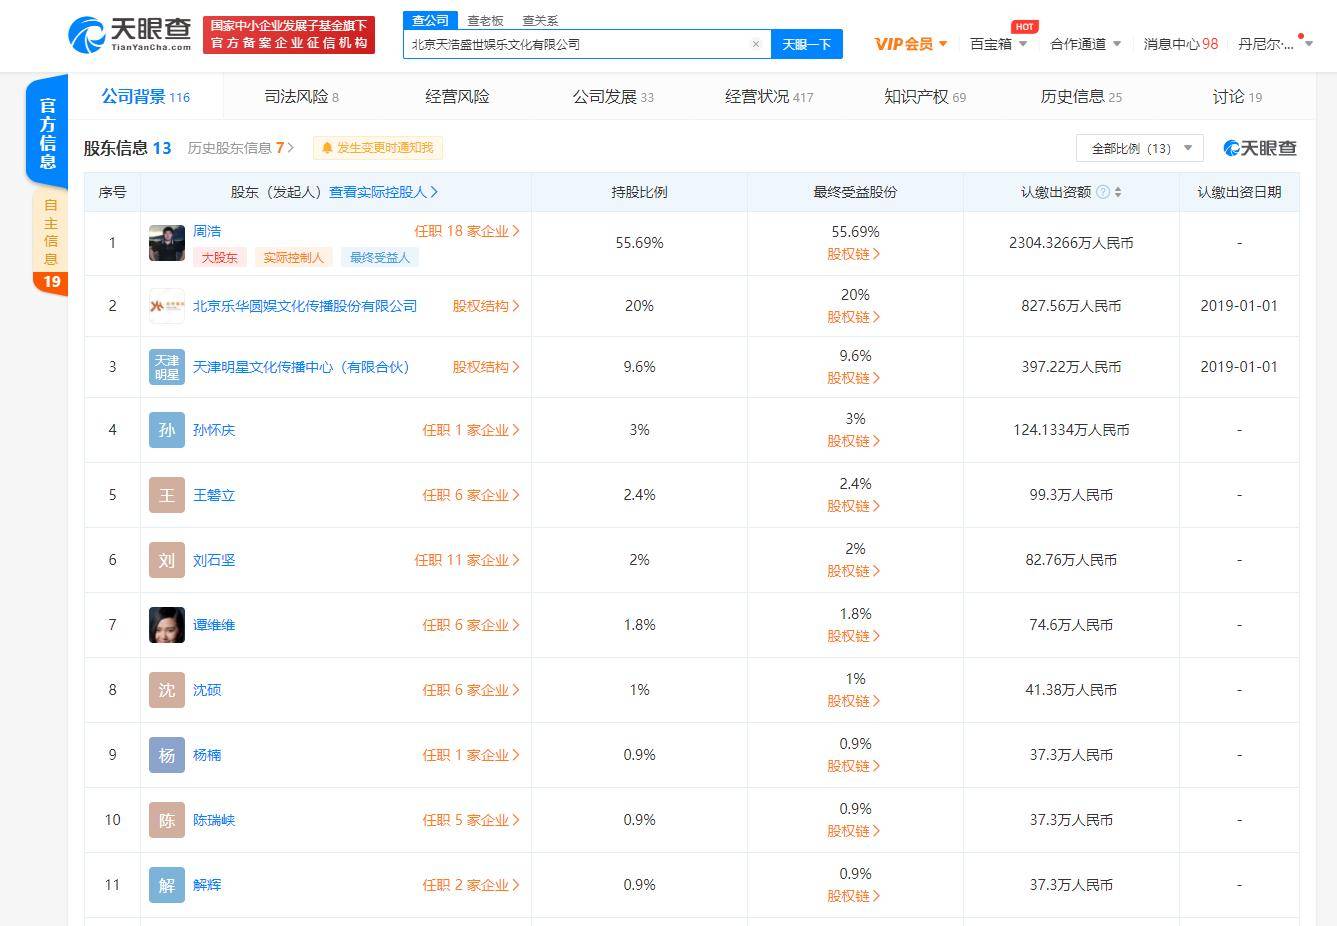
Task: Expand 陈瑞峡's 任职 5 家企业 link
Action: tap(471, 820)
